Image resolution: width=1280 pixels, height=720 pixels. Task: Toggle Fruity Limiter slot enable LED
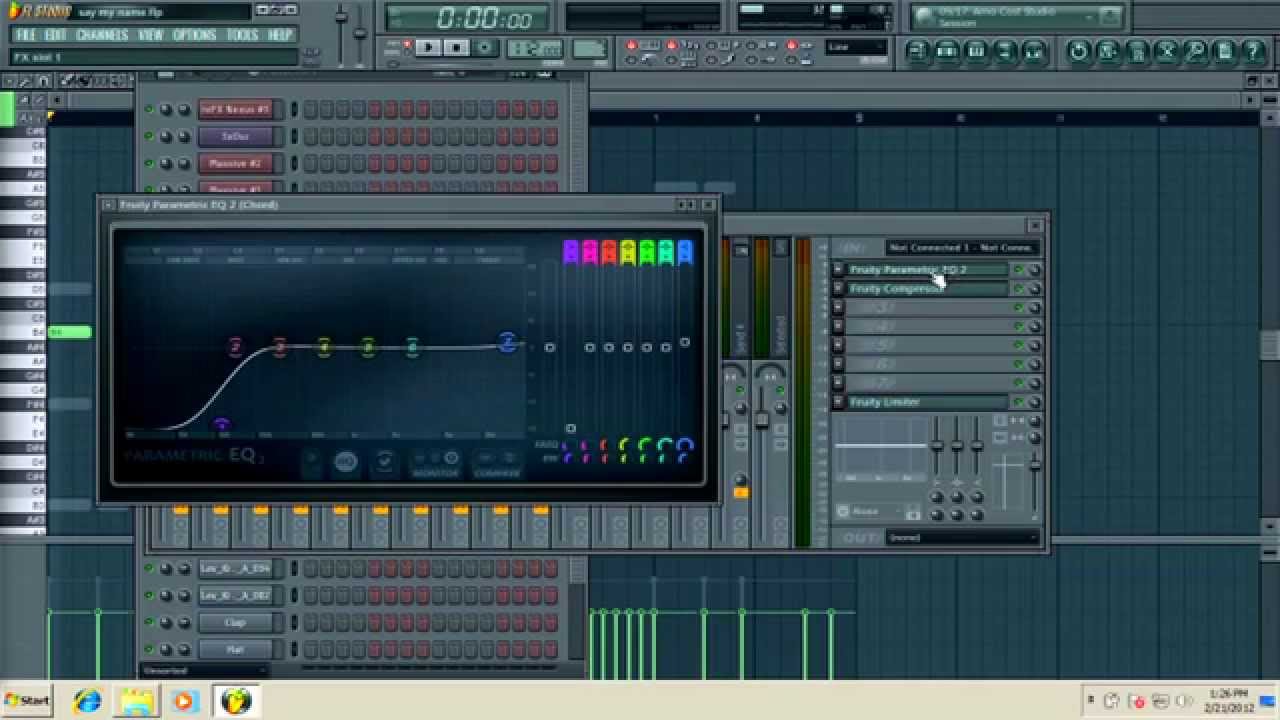[1018, 402]
